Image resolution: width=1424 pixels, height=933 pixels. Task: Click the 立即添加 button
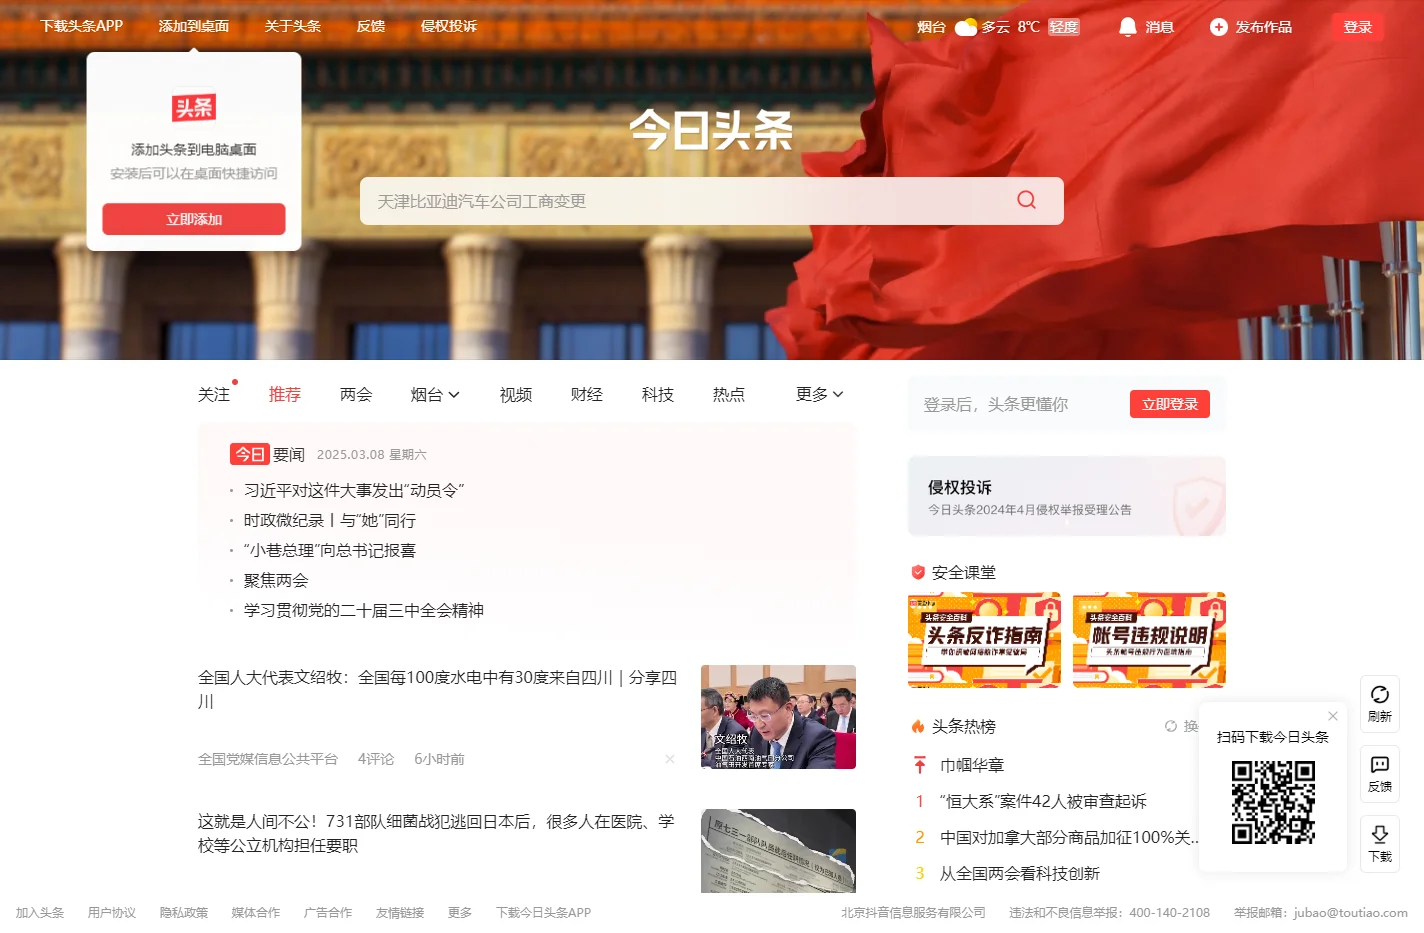pyautogui.click(x=194, y=219)
